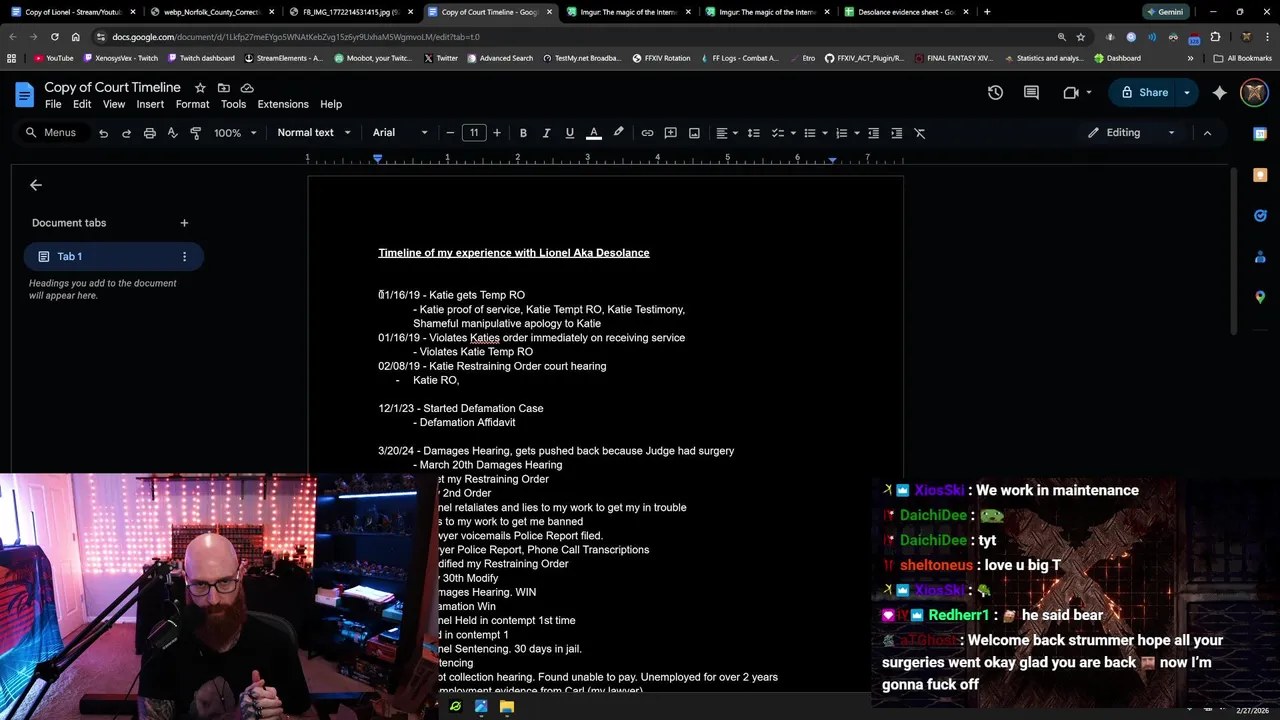Open the Editing mode dropdown
This screenshot has height=720, width=1280.
1131,133
